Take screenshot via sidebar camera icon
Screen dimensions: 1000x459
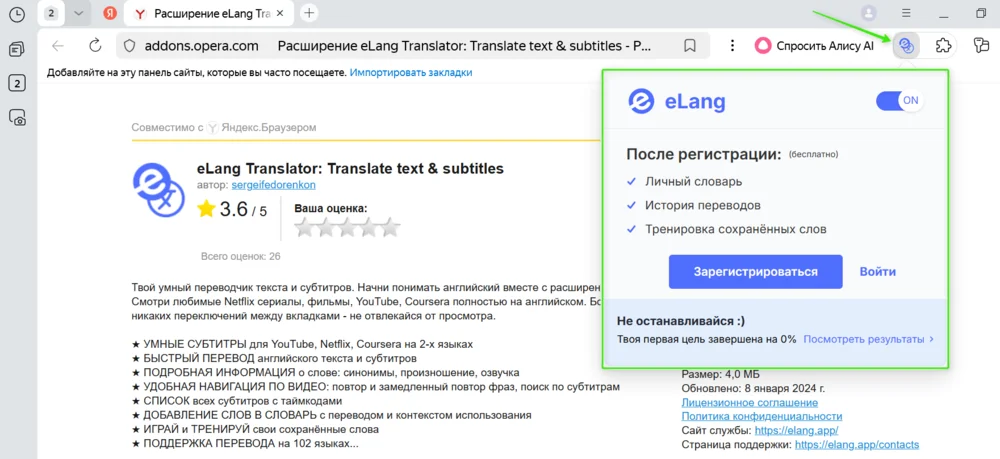pos(17,117)
